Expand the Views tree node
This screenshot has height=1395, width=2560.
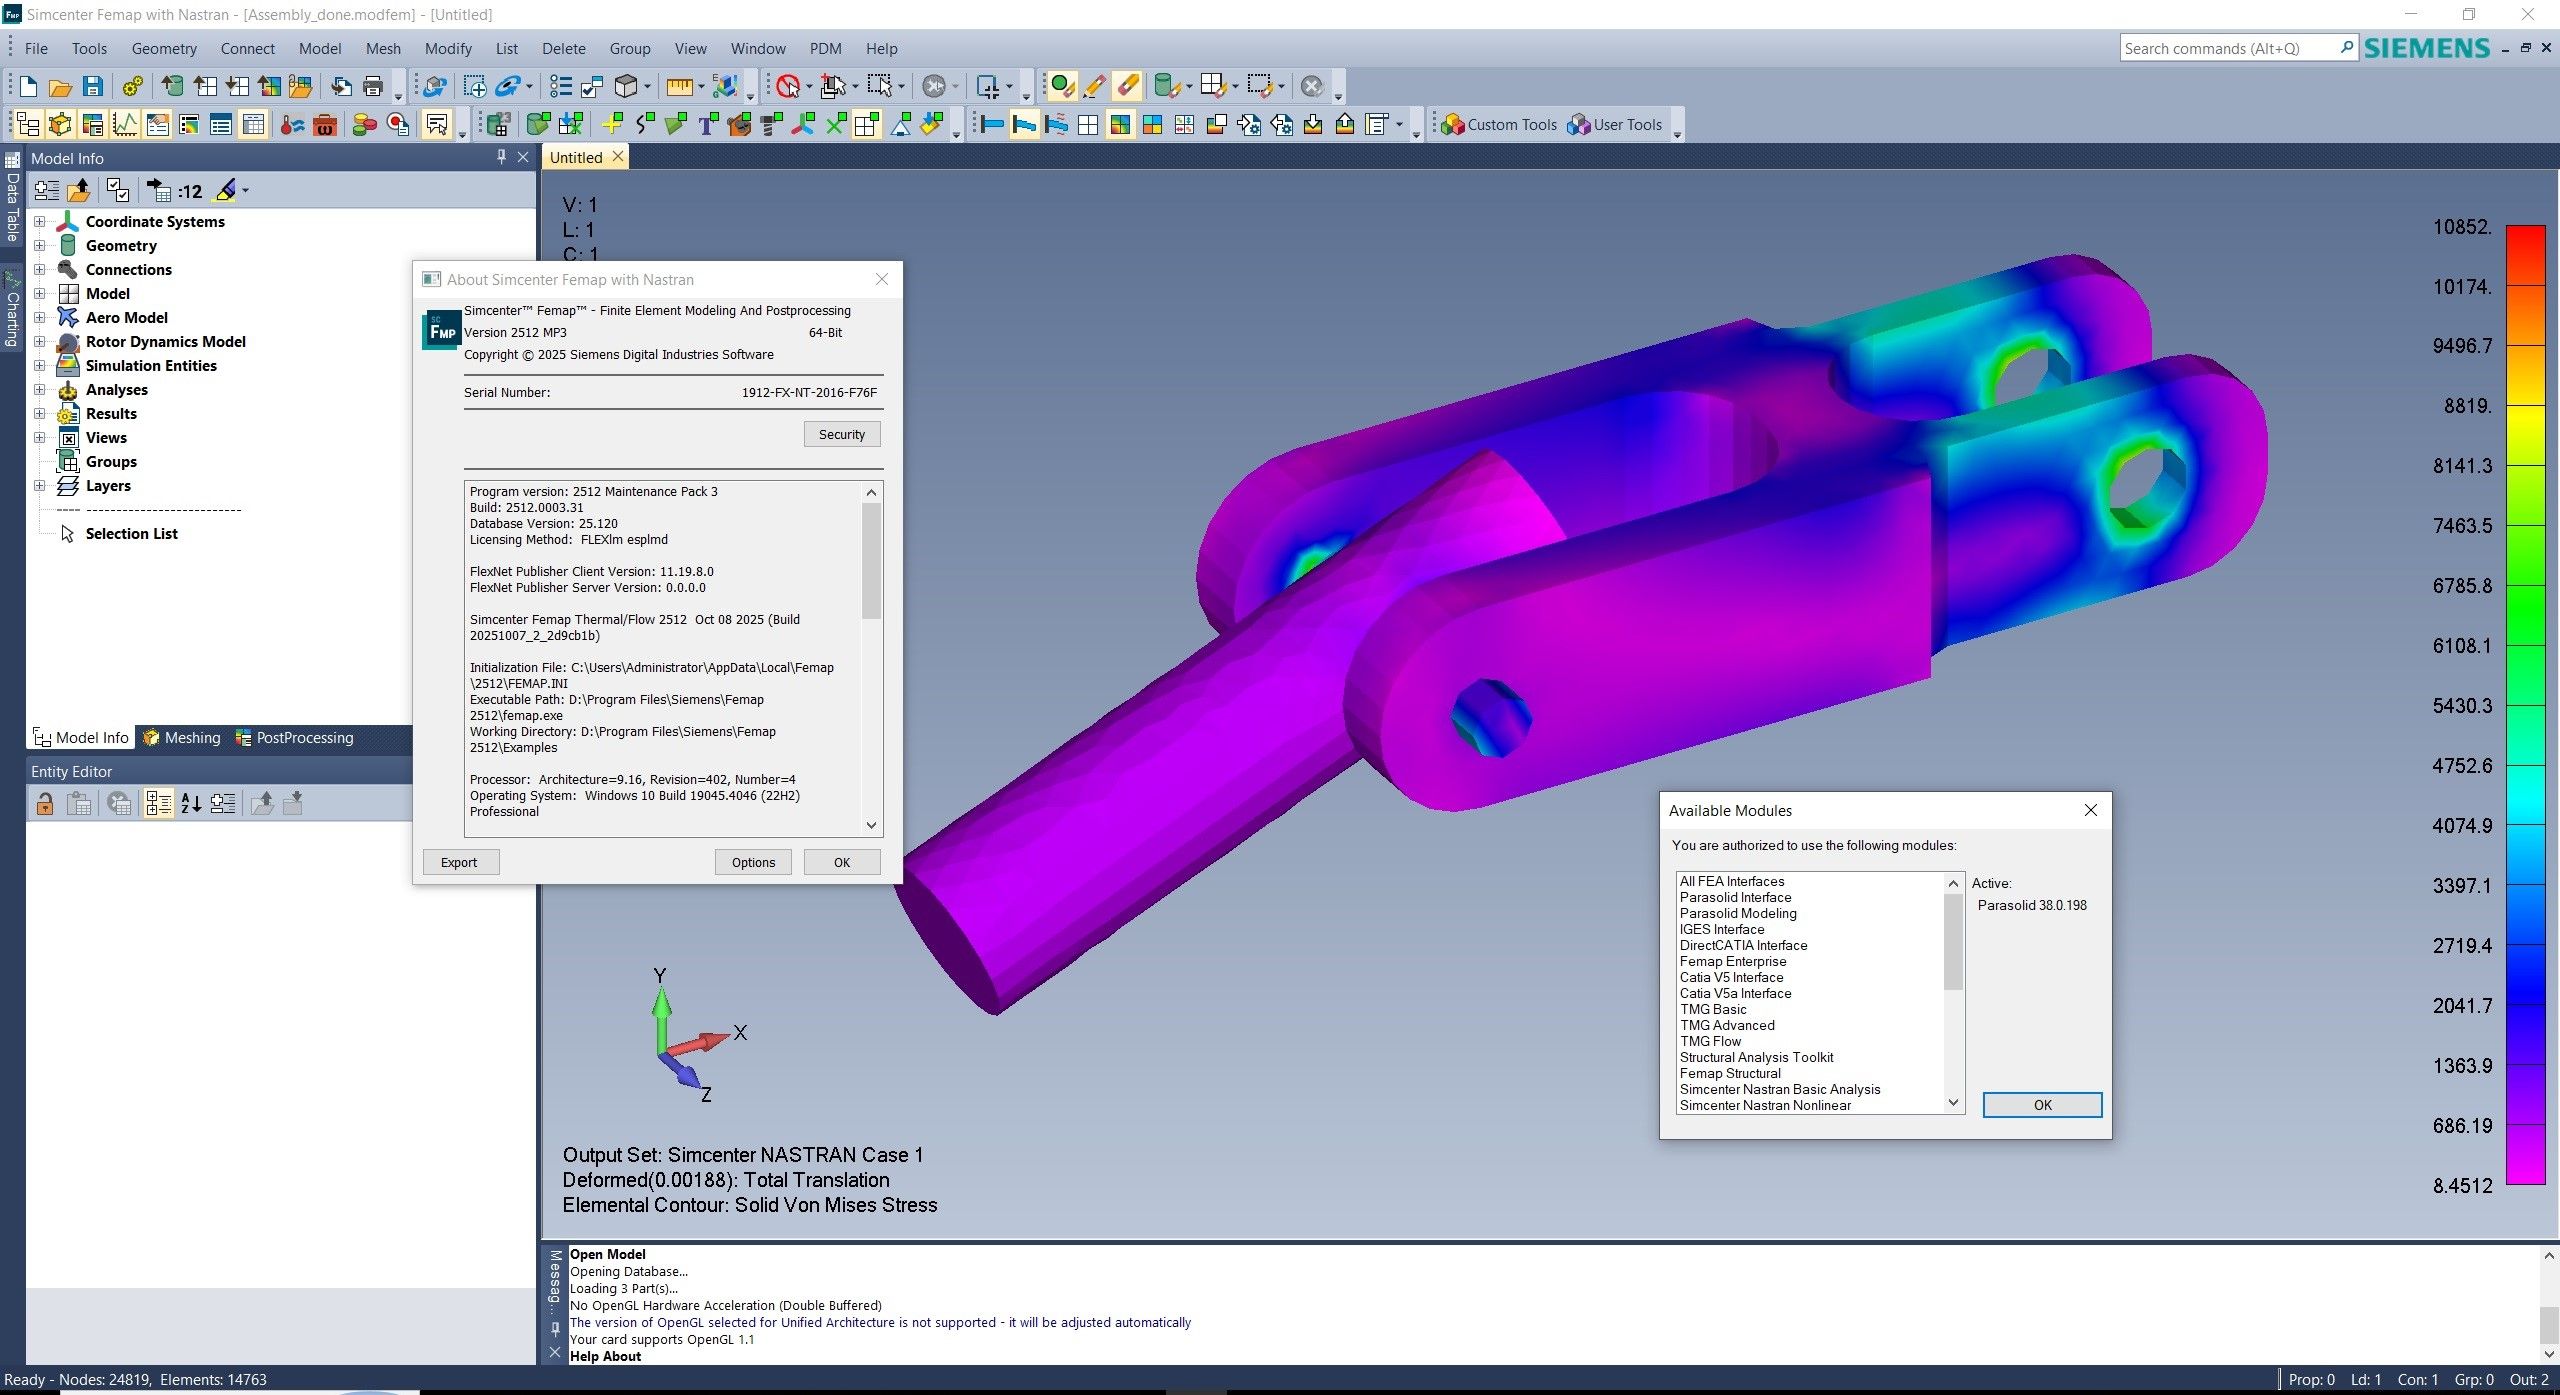[x=39, y=438]
